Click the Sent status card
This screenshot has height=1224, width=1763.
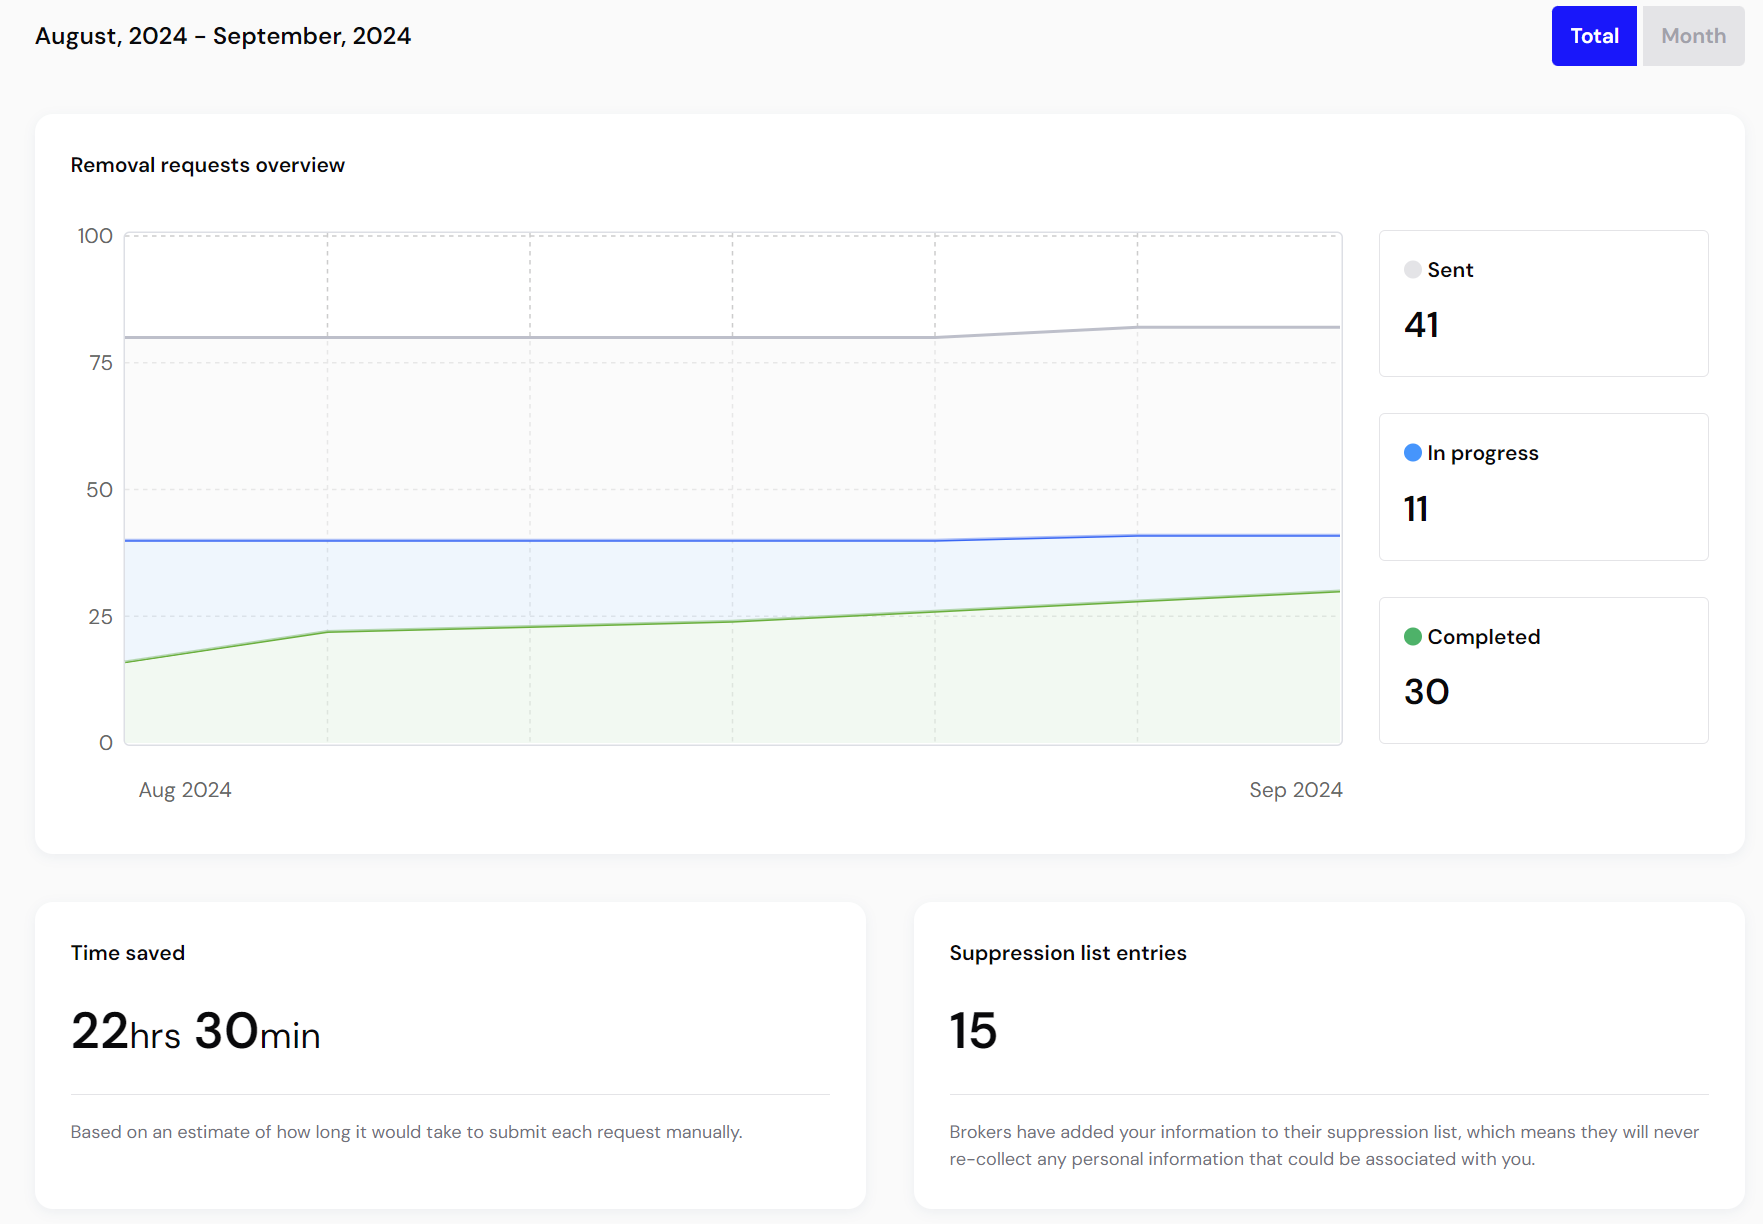click(1543, 304)
